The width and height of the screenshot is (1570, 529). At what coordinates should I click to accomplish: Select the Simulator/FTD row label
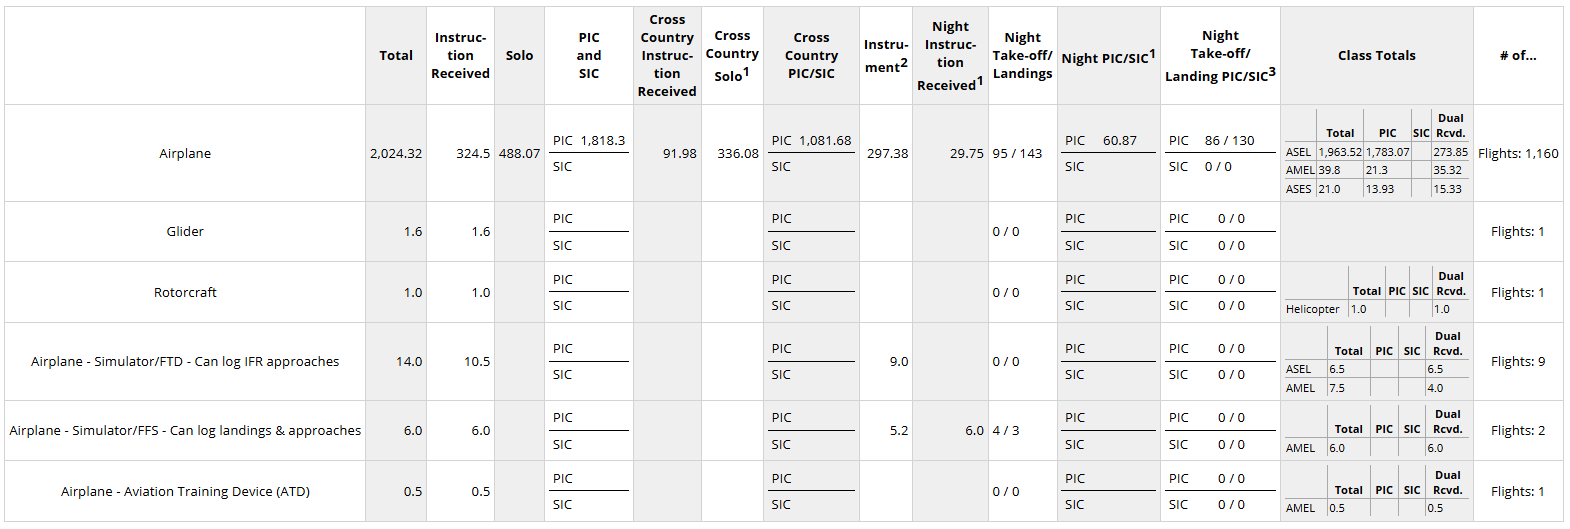pyautogui.click(x=185, y=362)
